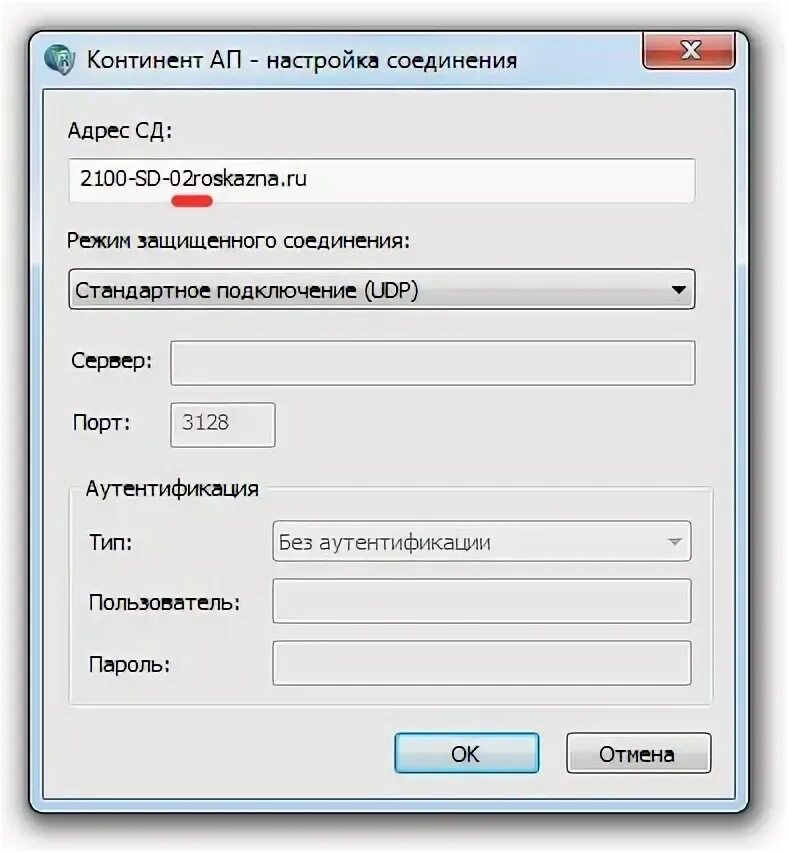Screen dimensions: 788x852
Task: Click the red underline mark beneath the address
Action: pos(192,201)
